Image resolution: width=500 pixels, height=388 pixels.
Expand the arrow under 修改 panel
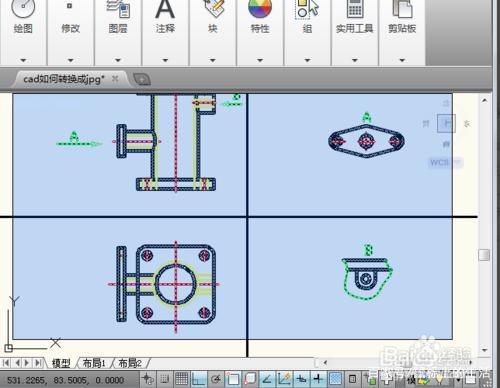[71, 60]
